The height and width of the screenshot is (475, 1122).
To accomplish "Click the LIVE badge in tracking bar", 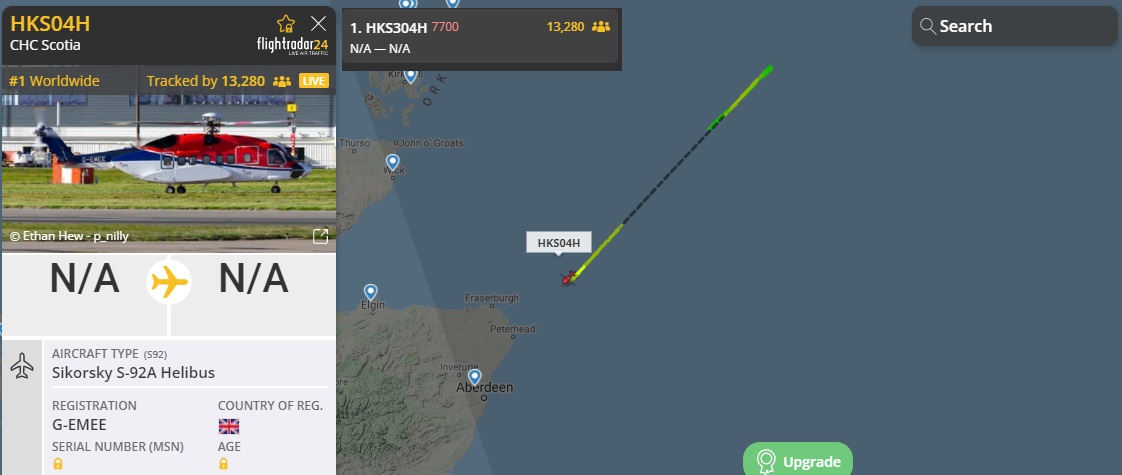I will tap(314, 81).
